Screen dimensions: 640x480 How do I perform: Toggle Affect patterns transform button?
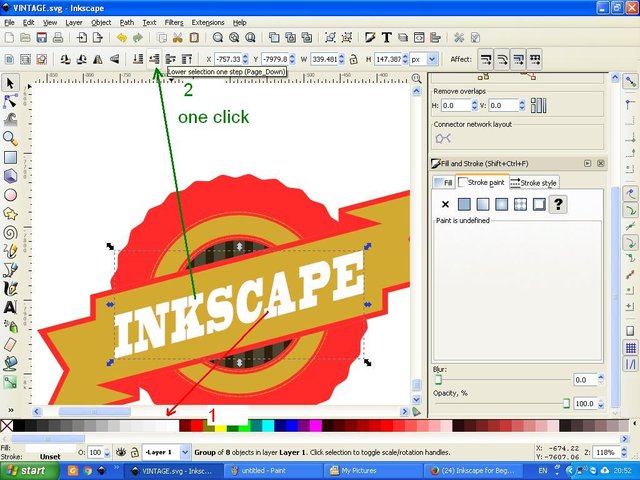[535, 60]
